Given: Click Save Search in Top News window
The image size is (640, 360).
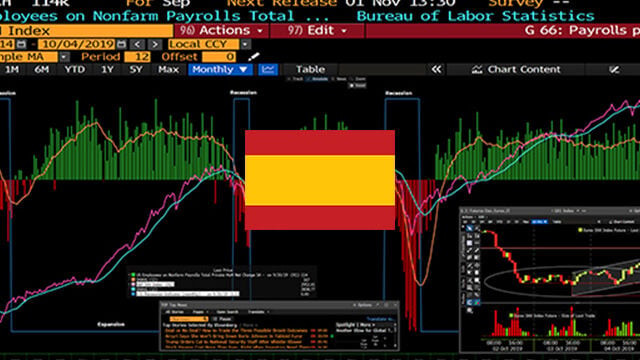Looking at the screenshot, I should [x=227, y=312].
